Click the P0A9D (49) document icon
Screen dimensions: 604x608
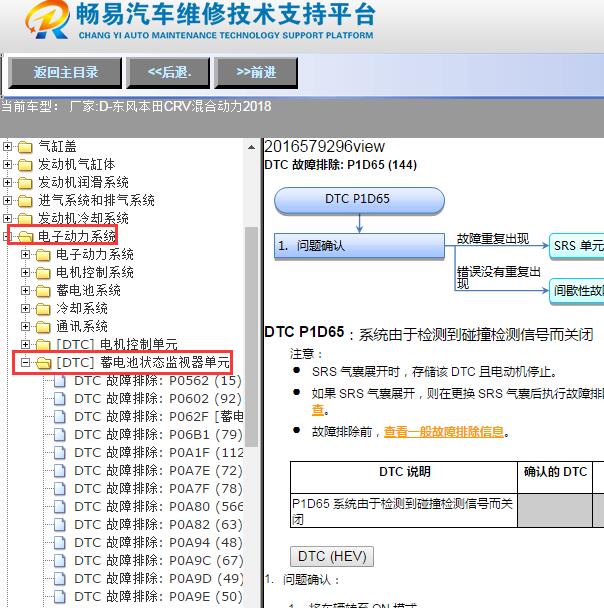tap(59, 579)
